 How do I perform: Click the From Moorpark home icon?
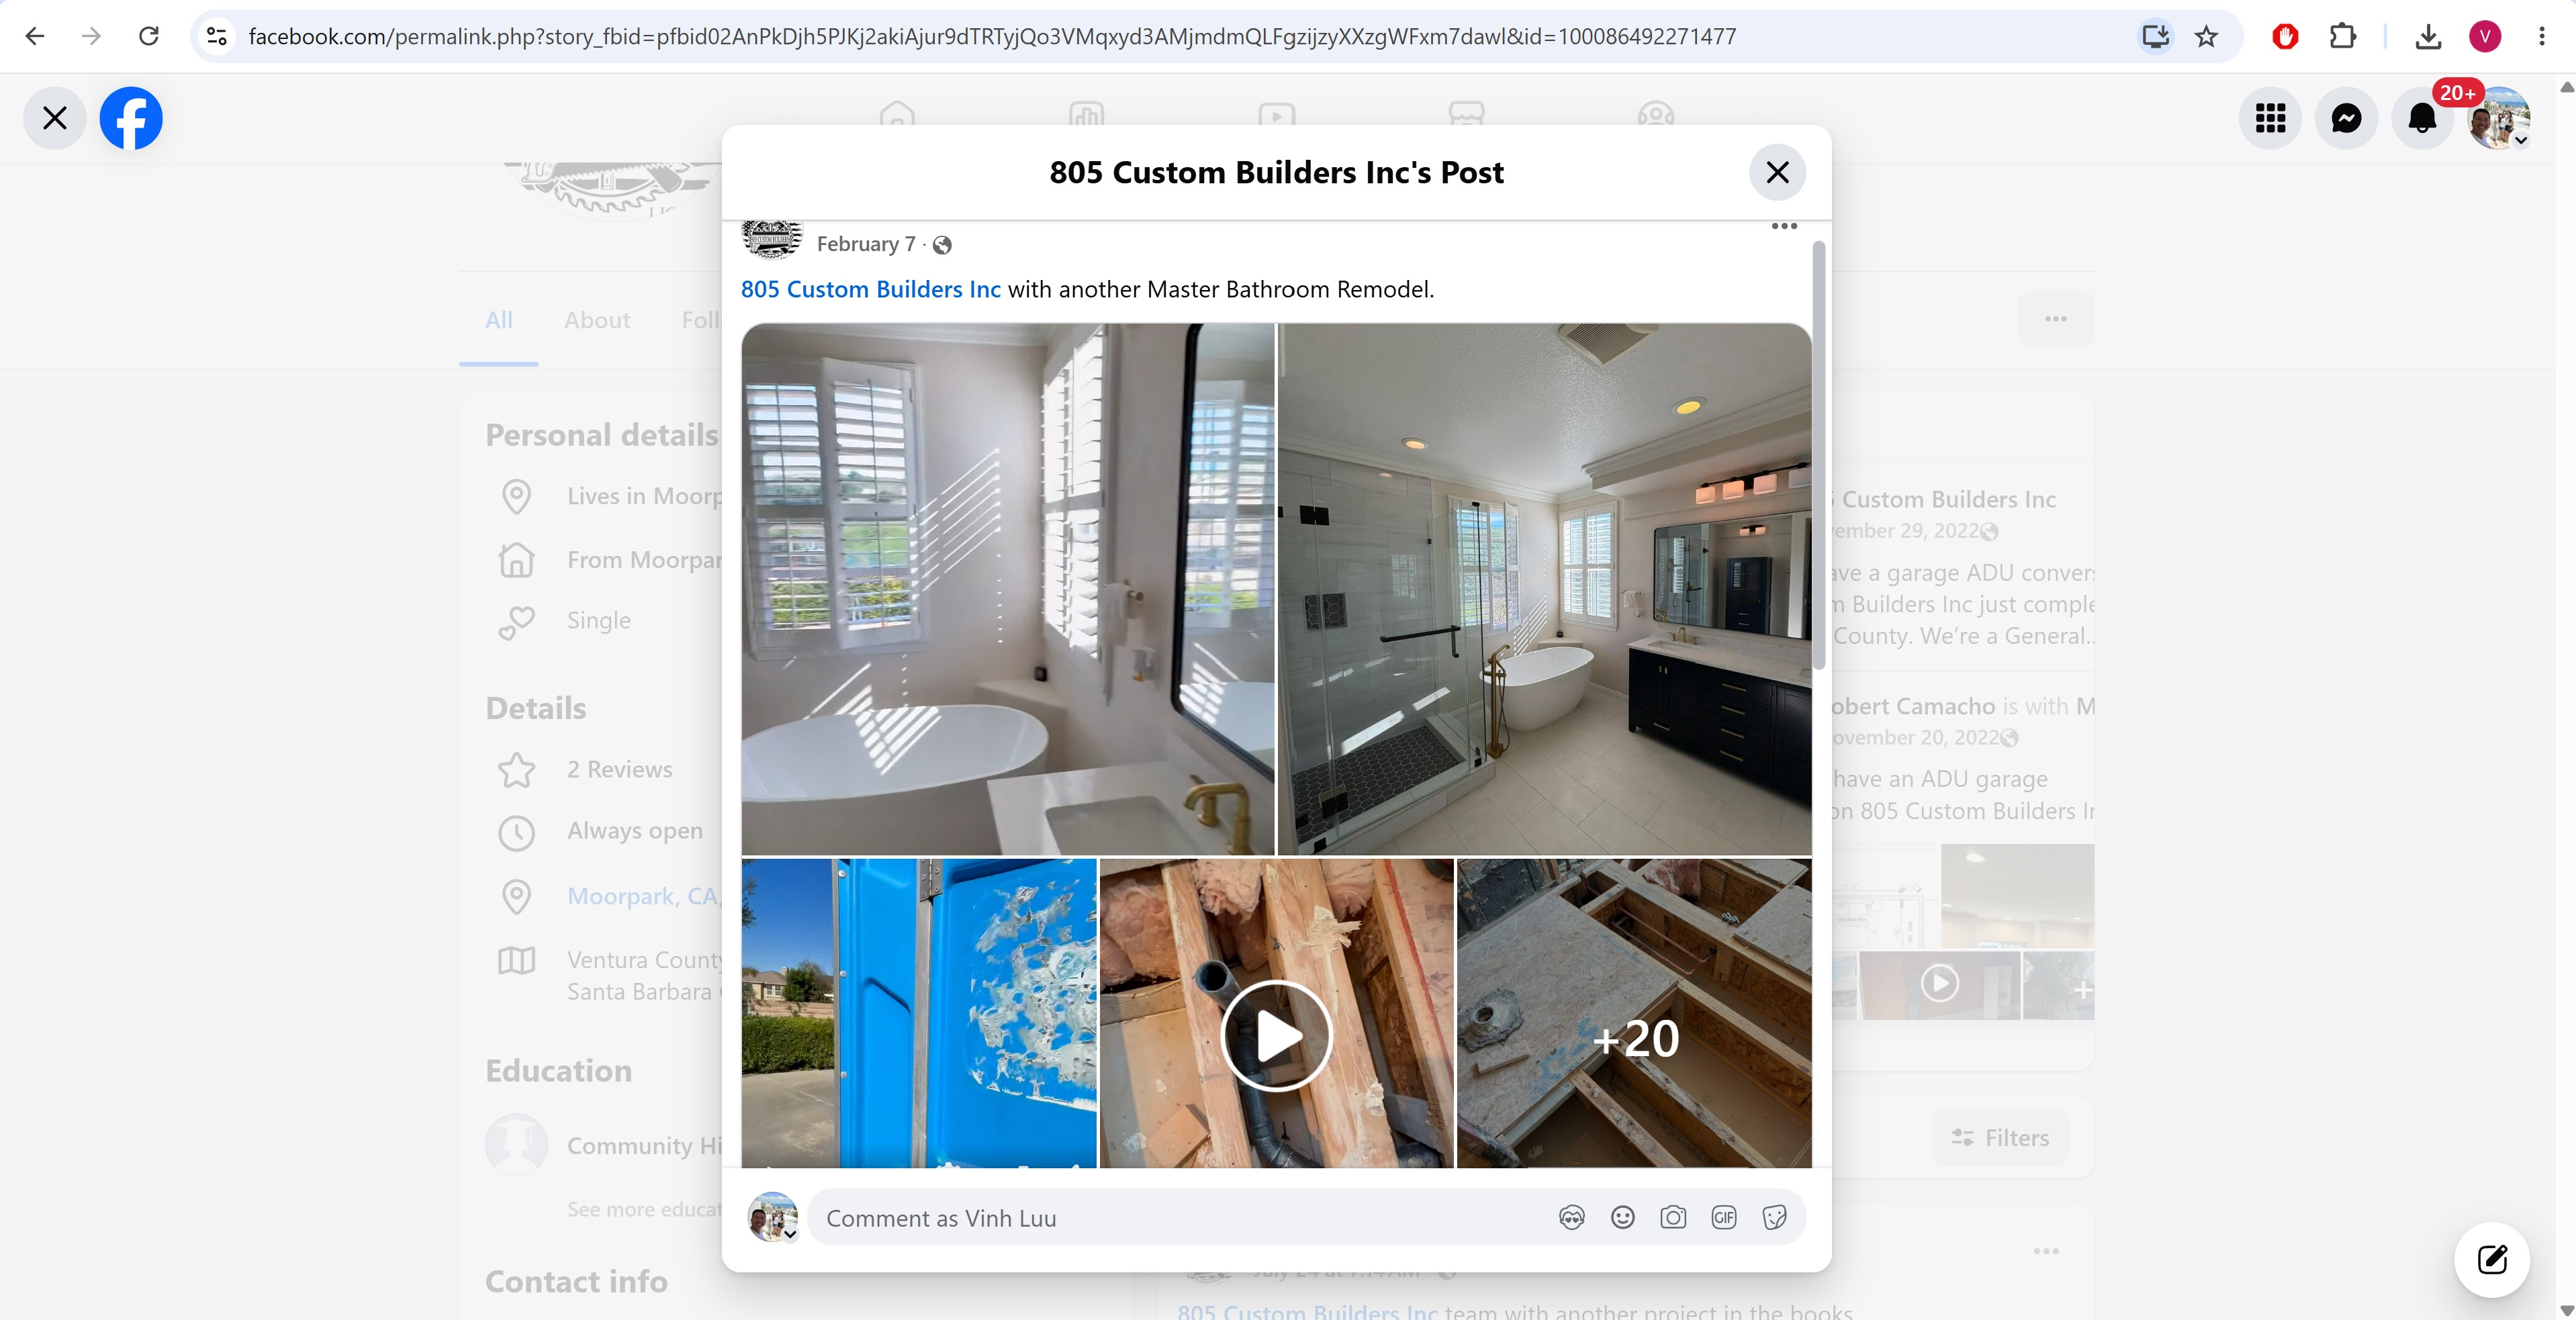pyautogui.click(x=516, y=560)
